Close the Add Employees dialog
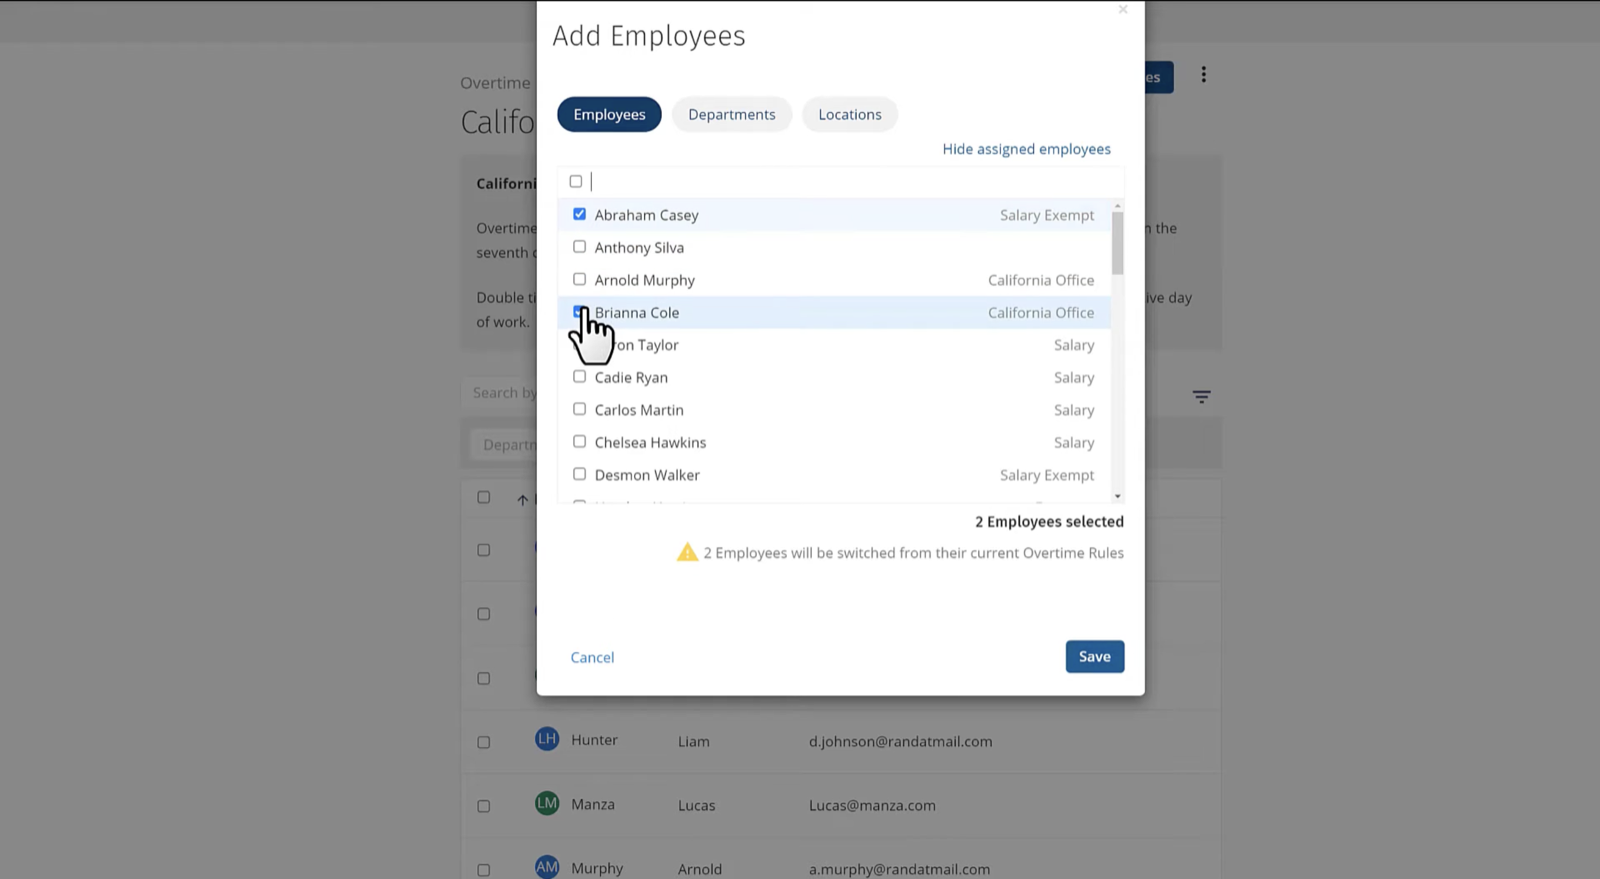The height and width of the screenshot is (879, 1600). click(x=1123, y=9)
